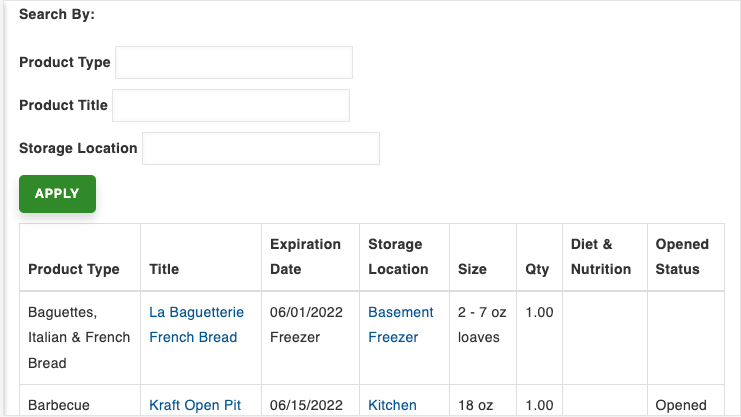741x417 pixels.
Task: Click the Storage Location search input field
Action: click(x=261, y=148)
